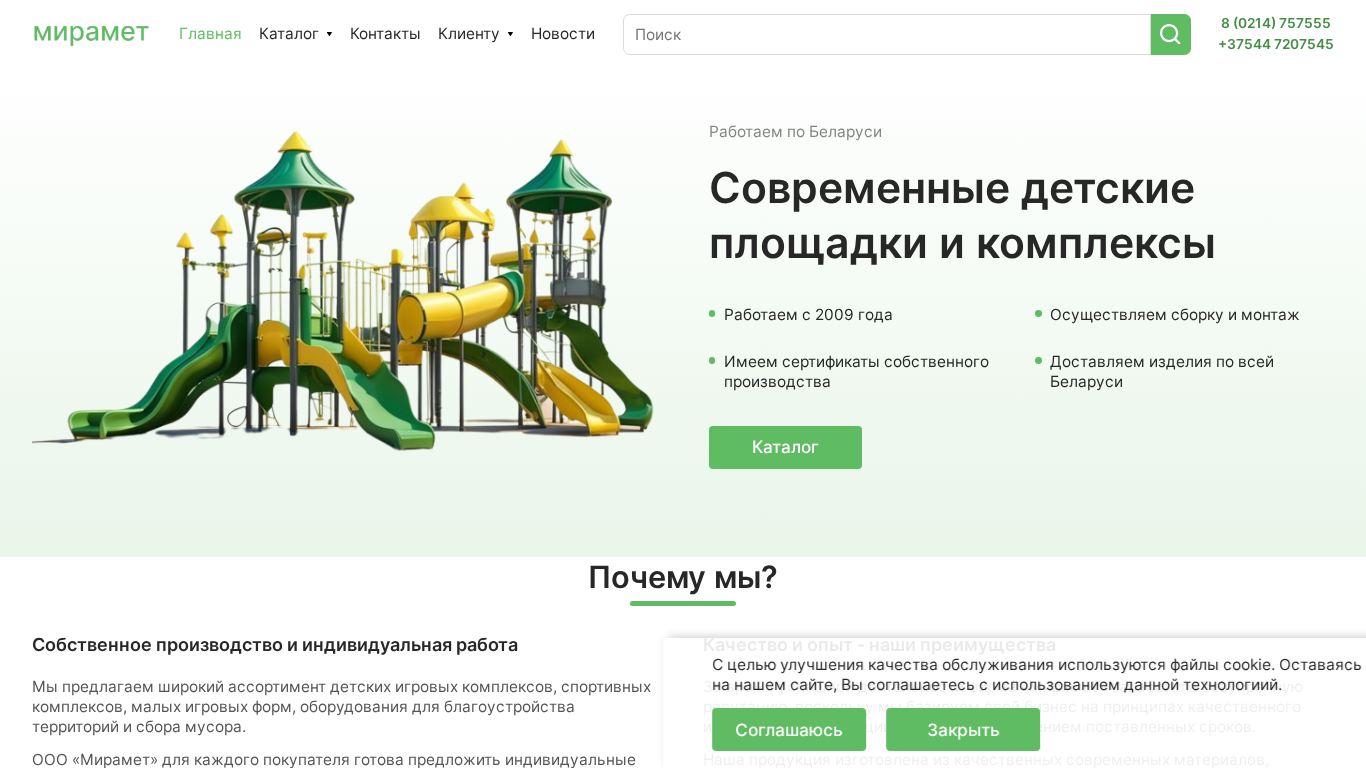Viewport: 1366px width, 768px height.
Task: Click the cookie notice text about файлы cookie
Action: 1037,675
